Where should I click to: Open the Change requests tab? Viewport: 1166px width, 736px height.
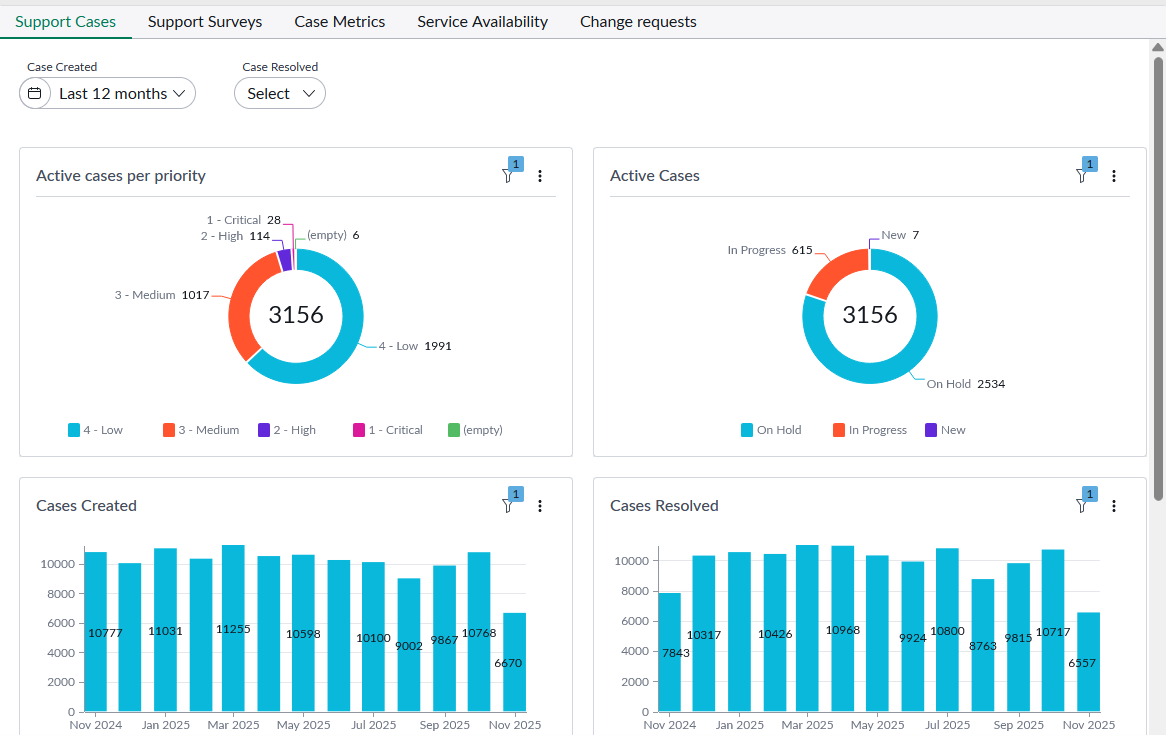click(x=638, y=21)
